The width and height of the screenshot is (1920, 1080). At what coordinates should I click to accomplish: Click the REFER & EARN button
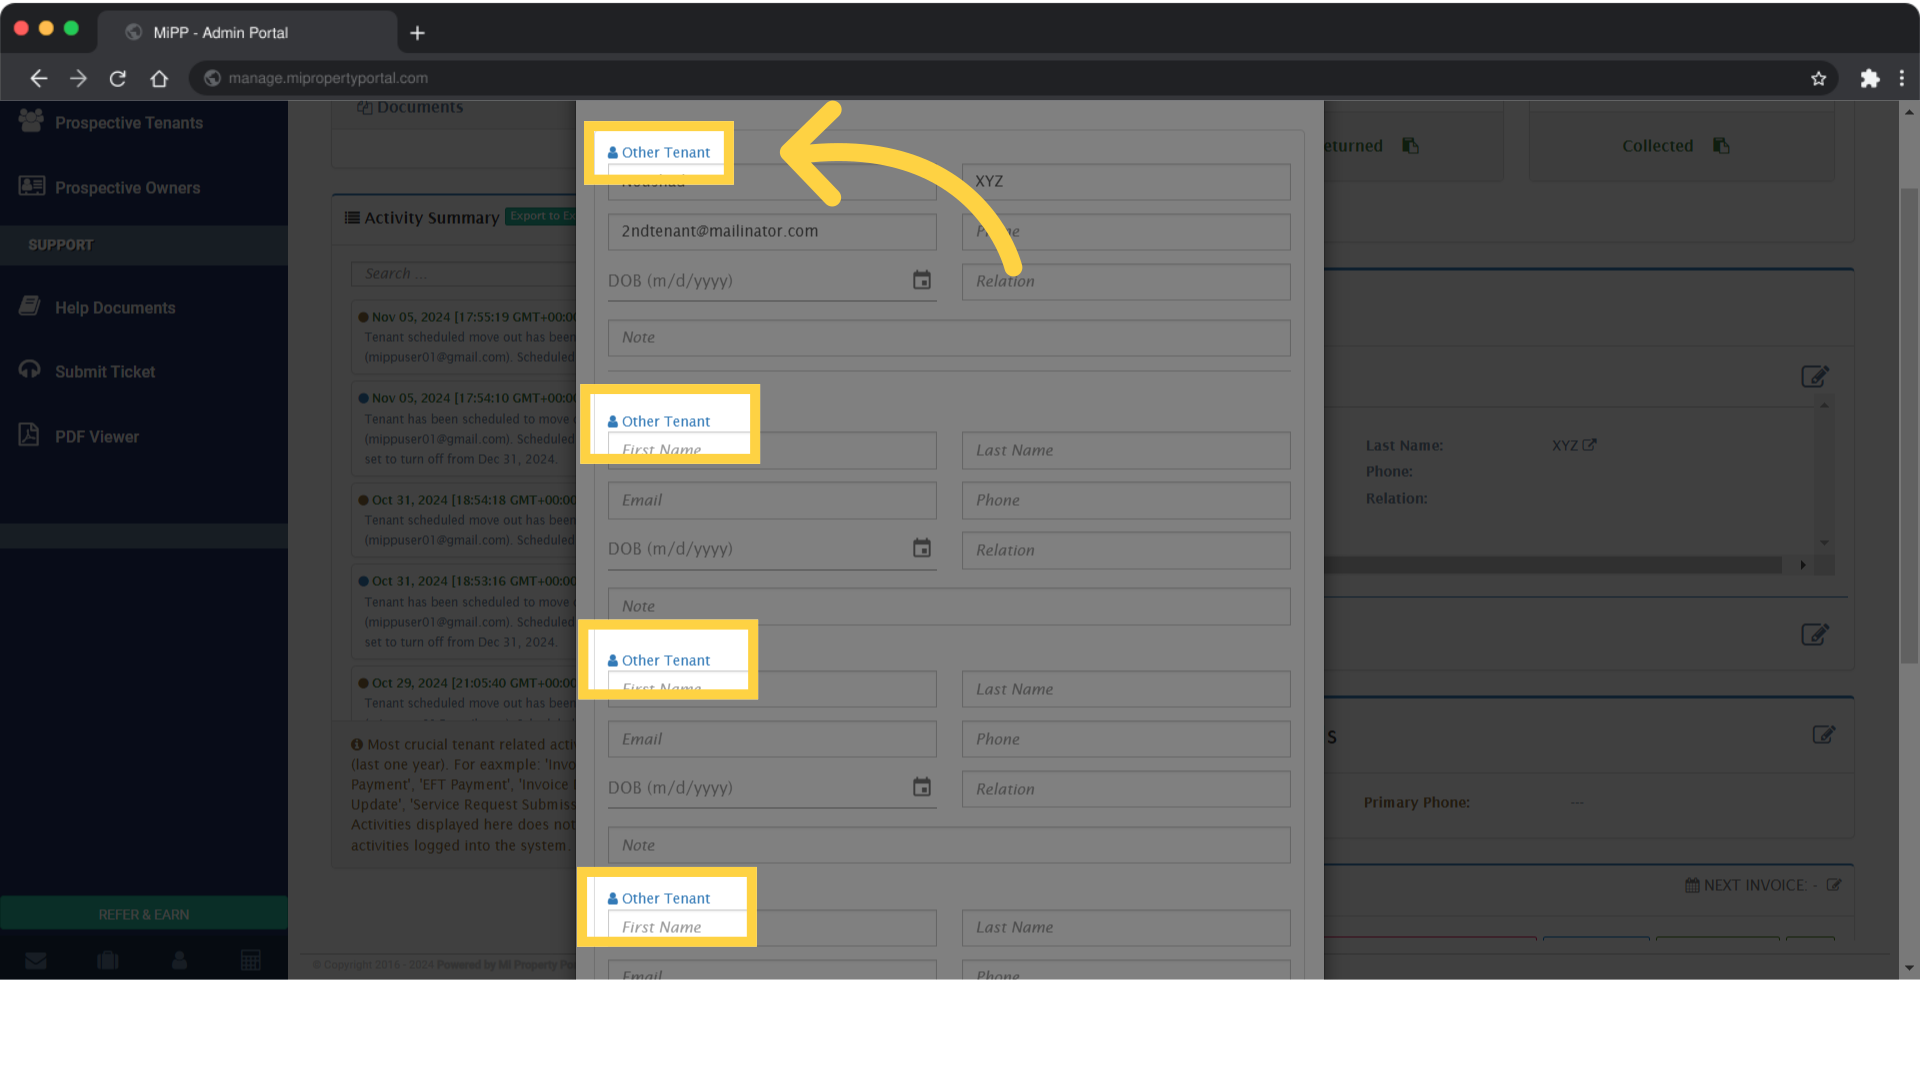coord(144,914)
